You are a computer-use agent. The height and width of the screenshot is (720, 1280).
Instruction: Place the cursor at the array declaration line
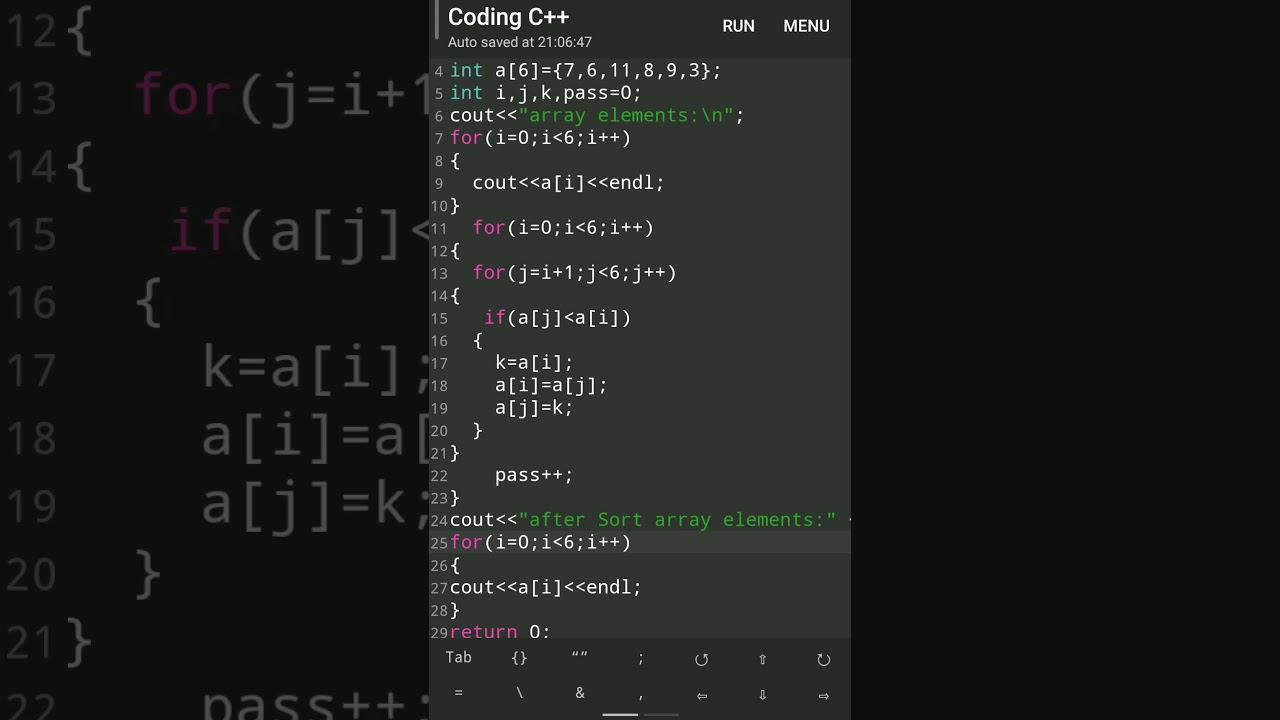click(x=585, y=70)
